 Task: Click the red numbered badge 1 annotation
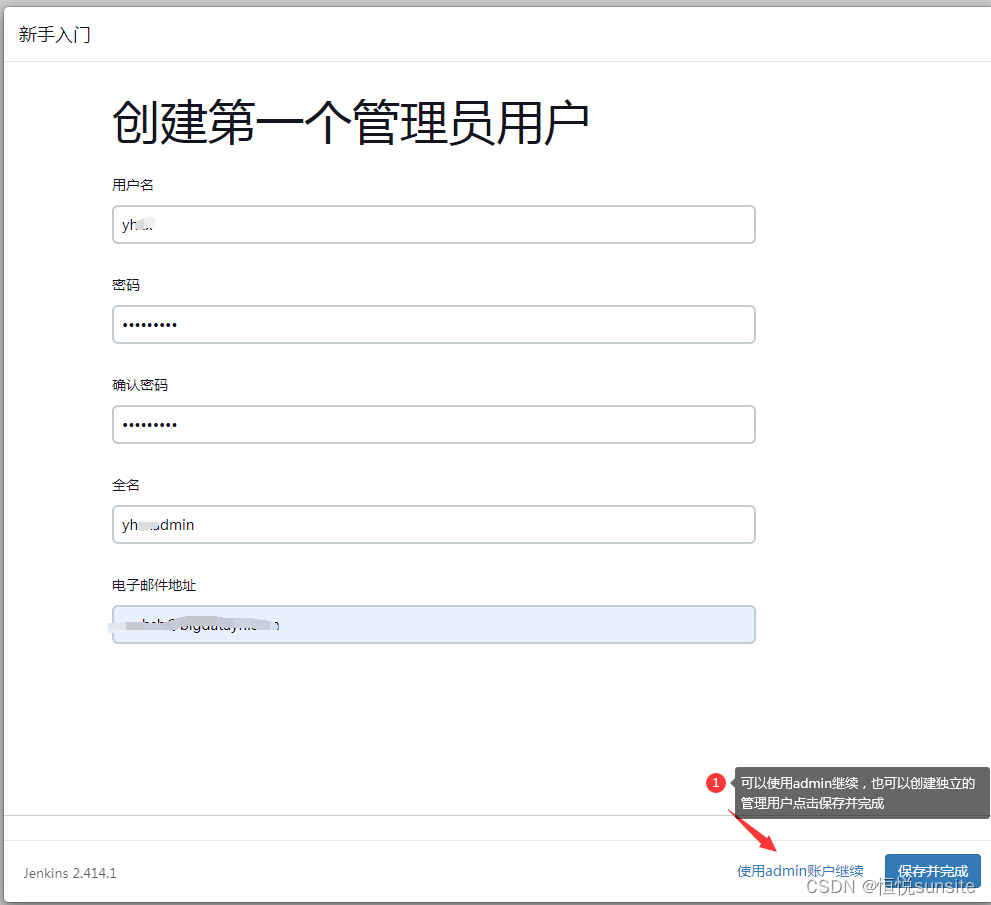coord(716,782)
